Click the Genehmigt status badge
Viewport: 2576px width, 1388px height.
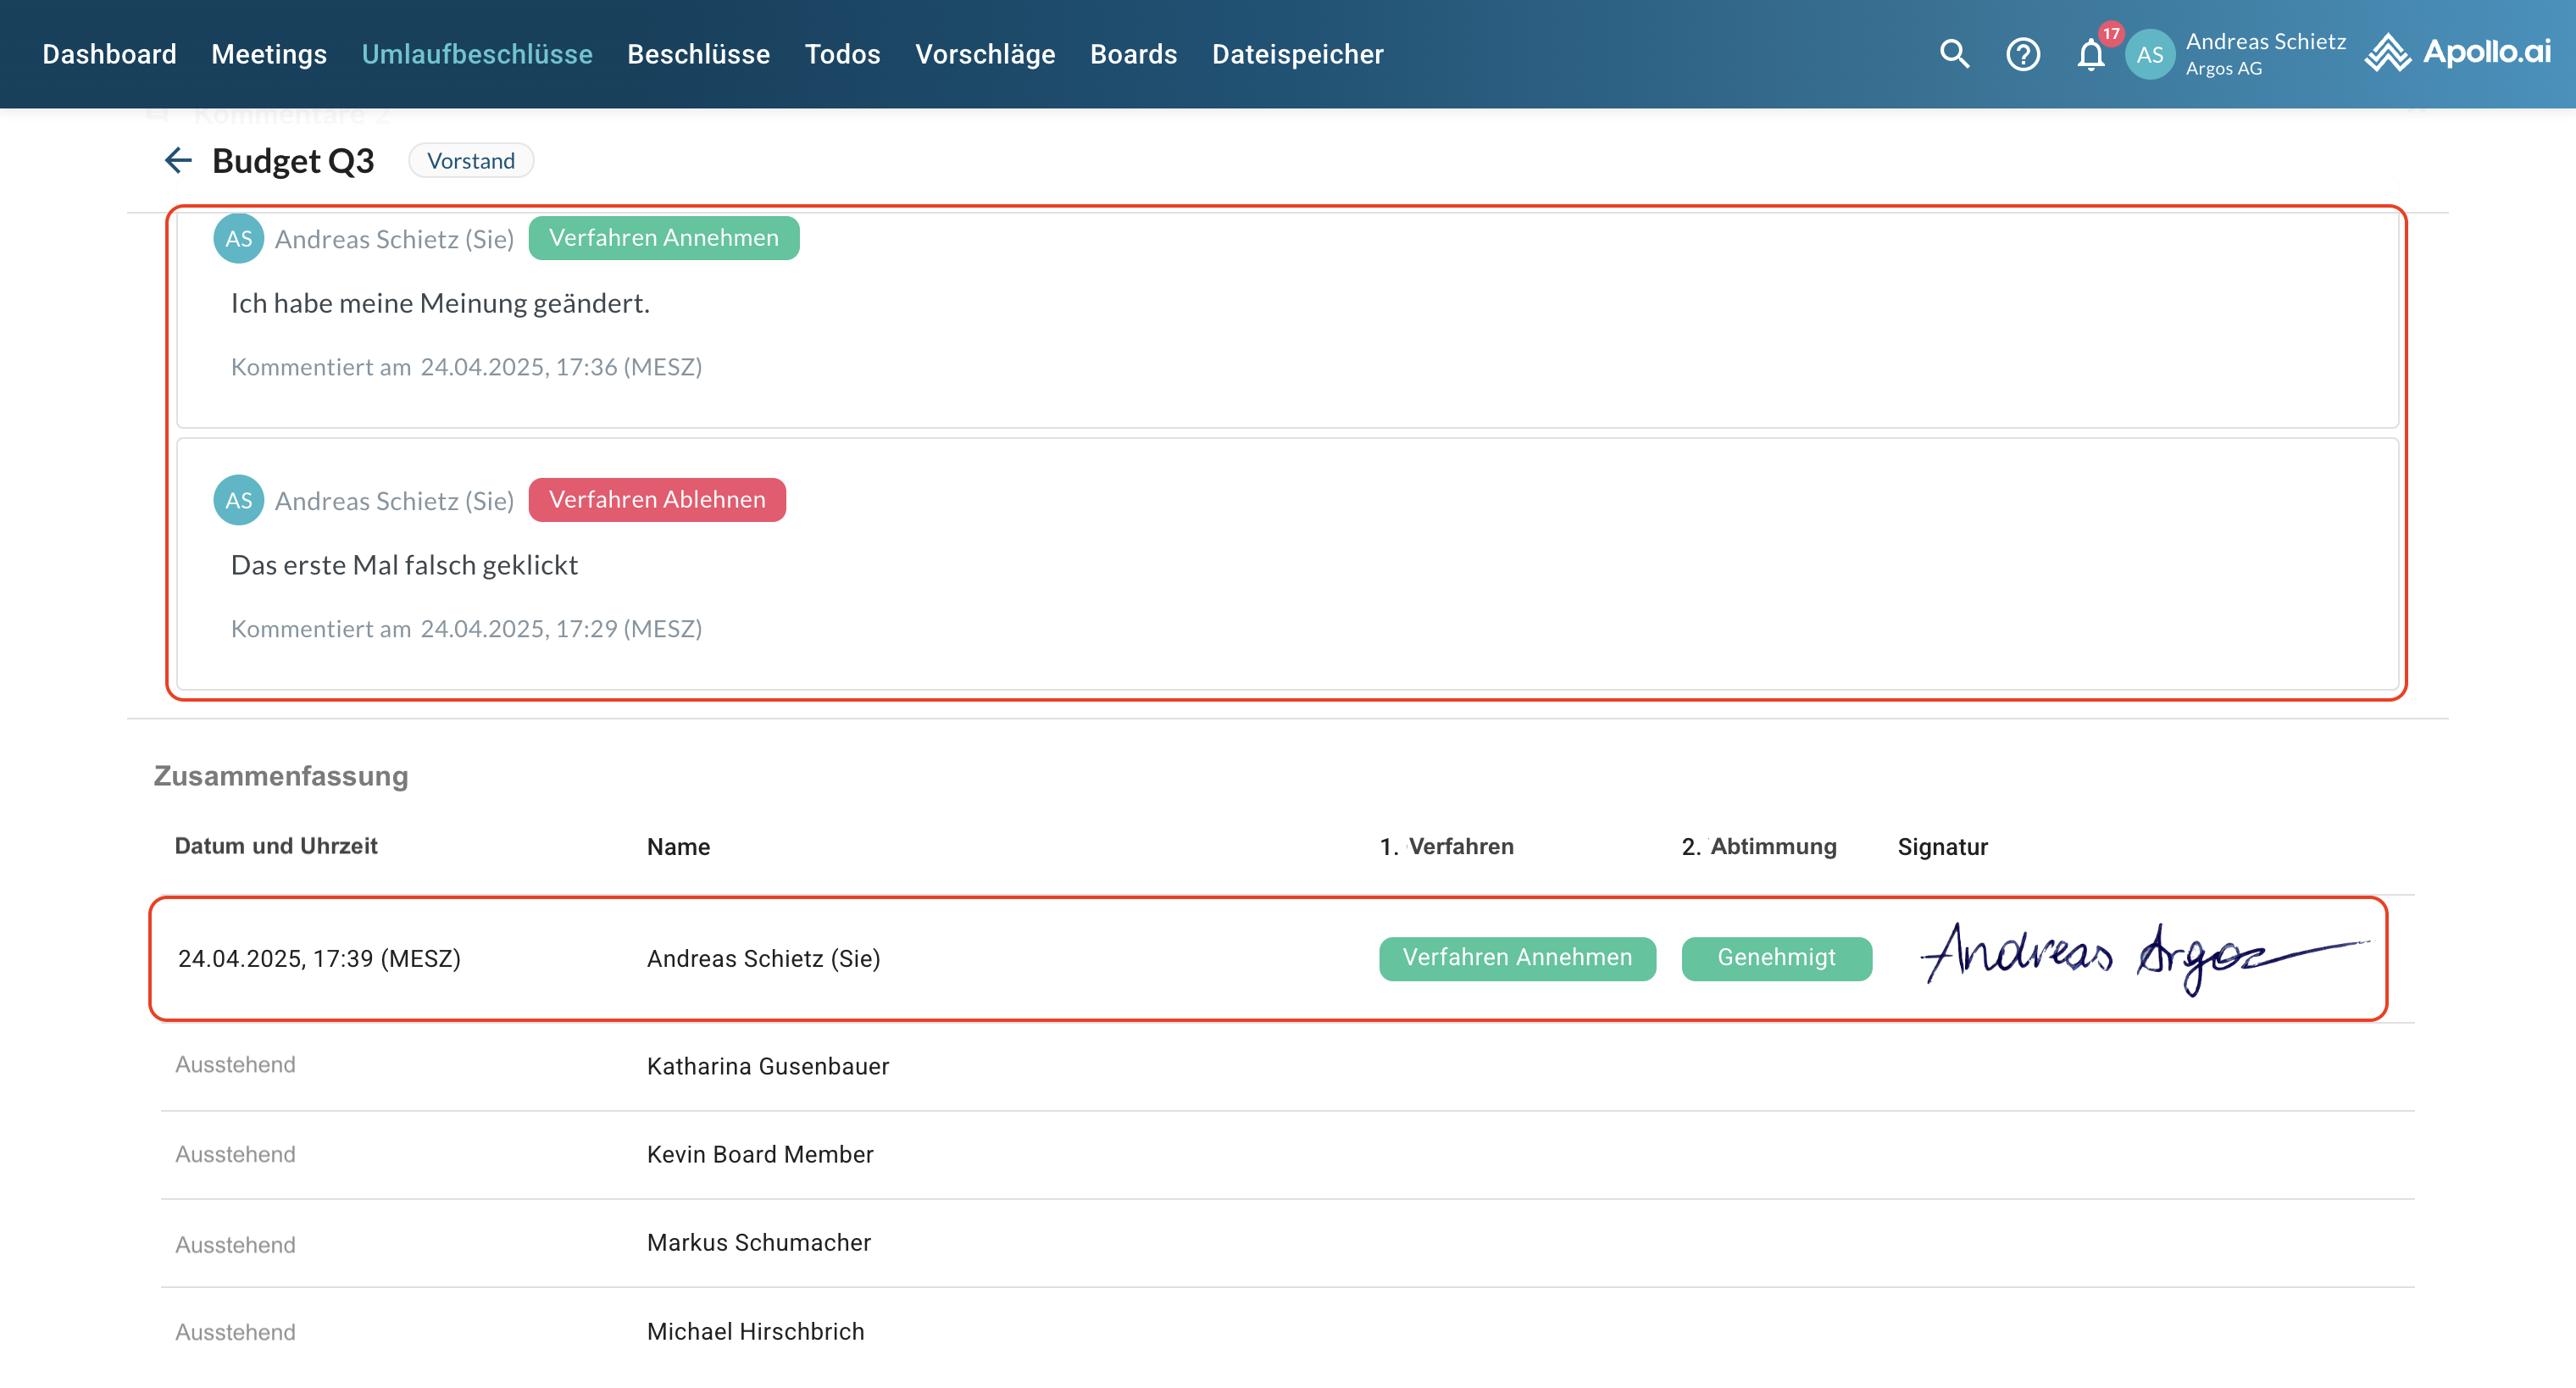tap(1776, 958)
